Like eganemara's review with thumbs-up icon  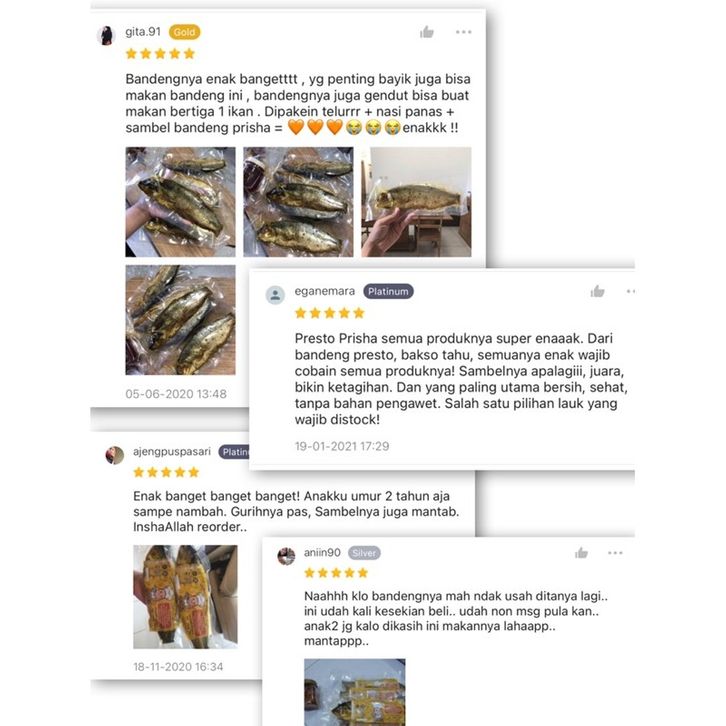coord(597,291)
